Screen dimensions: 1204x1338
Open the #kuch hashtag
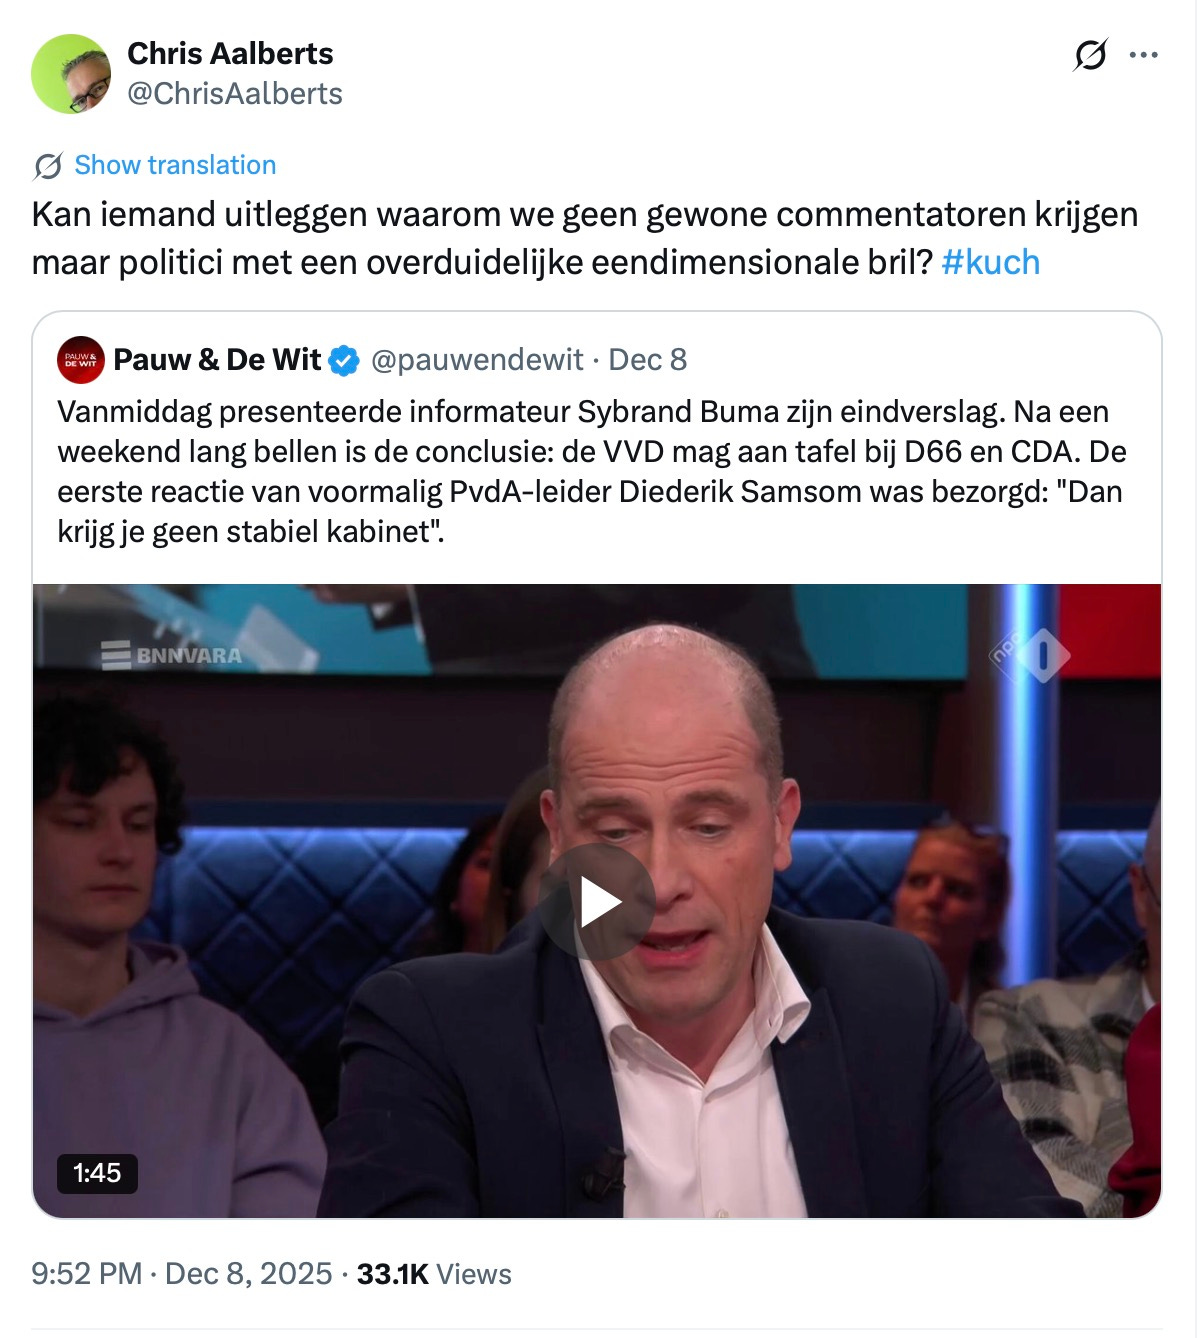tap(990, 262)
